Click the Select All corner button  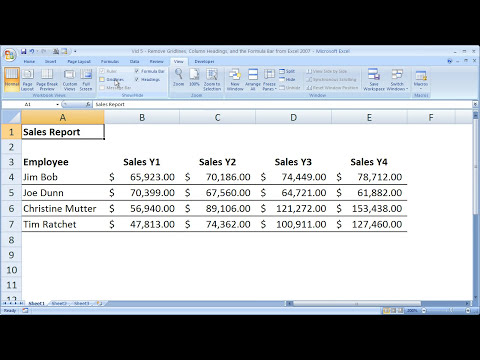tap(12, 117)
